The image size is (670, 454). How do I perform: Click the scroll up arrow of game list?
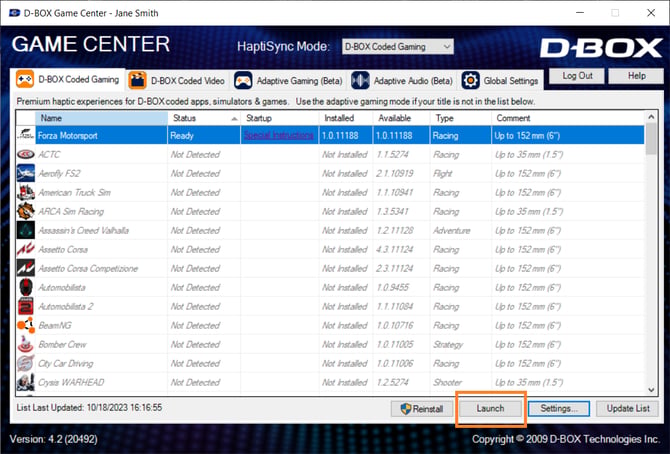[x=651, y=117]
